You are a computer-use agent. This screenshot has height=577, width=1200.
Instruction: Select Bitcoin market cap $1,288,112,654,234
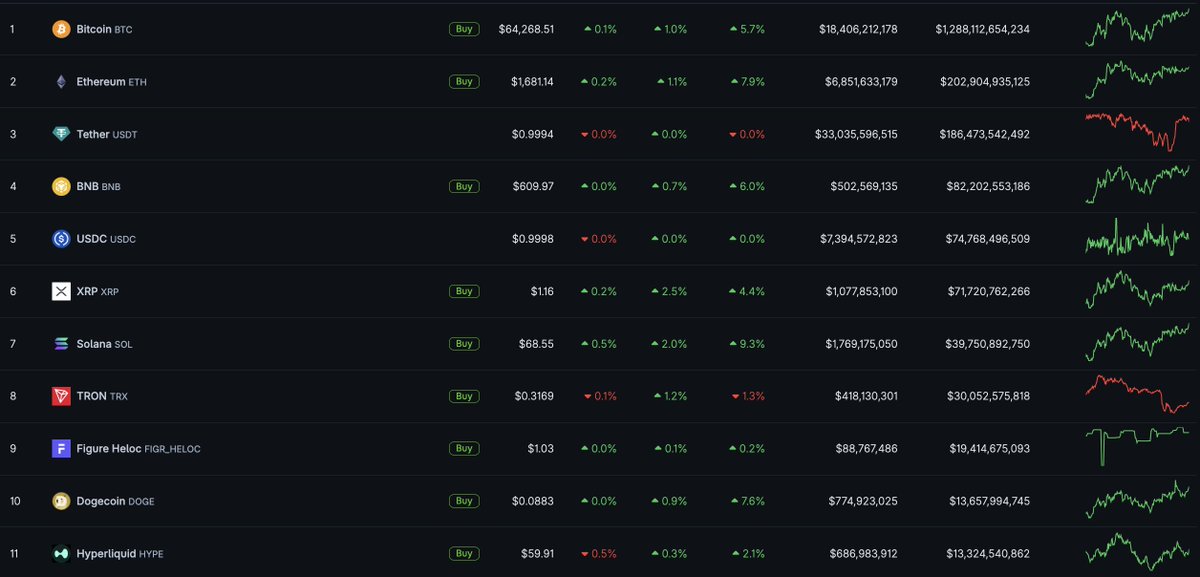point(983,30)
